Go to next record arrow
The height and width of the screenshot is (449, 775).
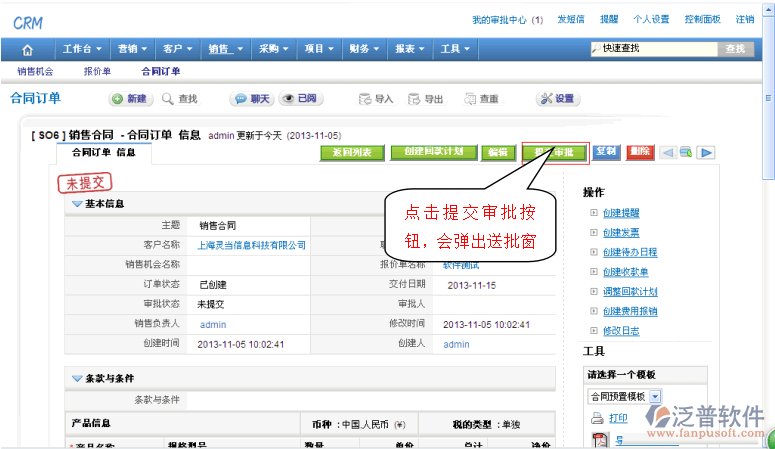pyautogui.click(x=706, y=152)
